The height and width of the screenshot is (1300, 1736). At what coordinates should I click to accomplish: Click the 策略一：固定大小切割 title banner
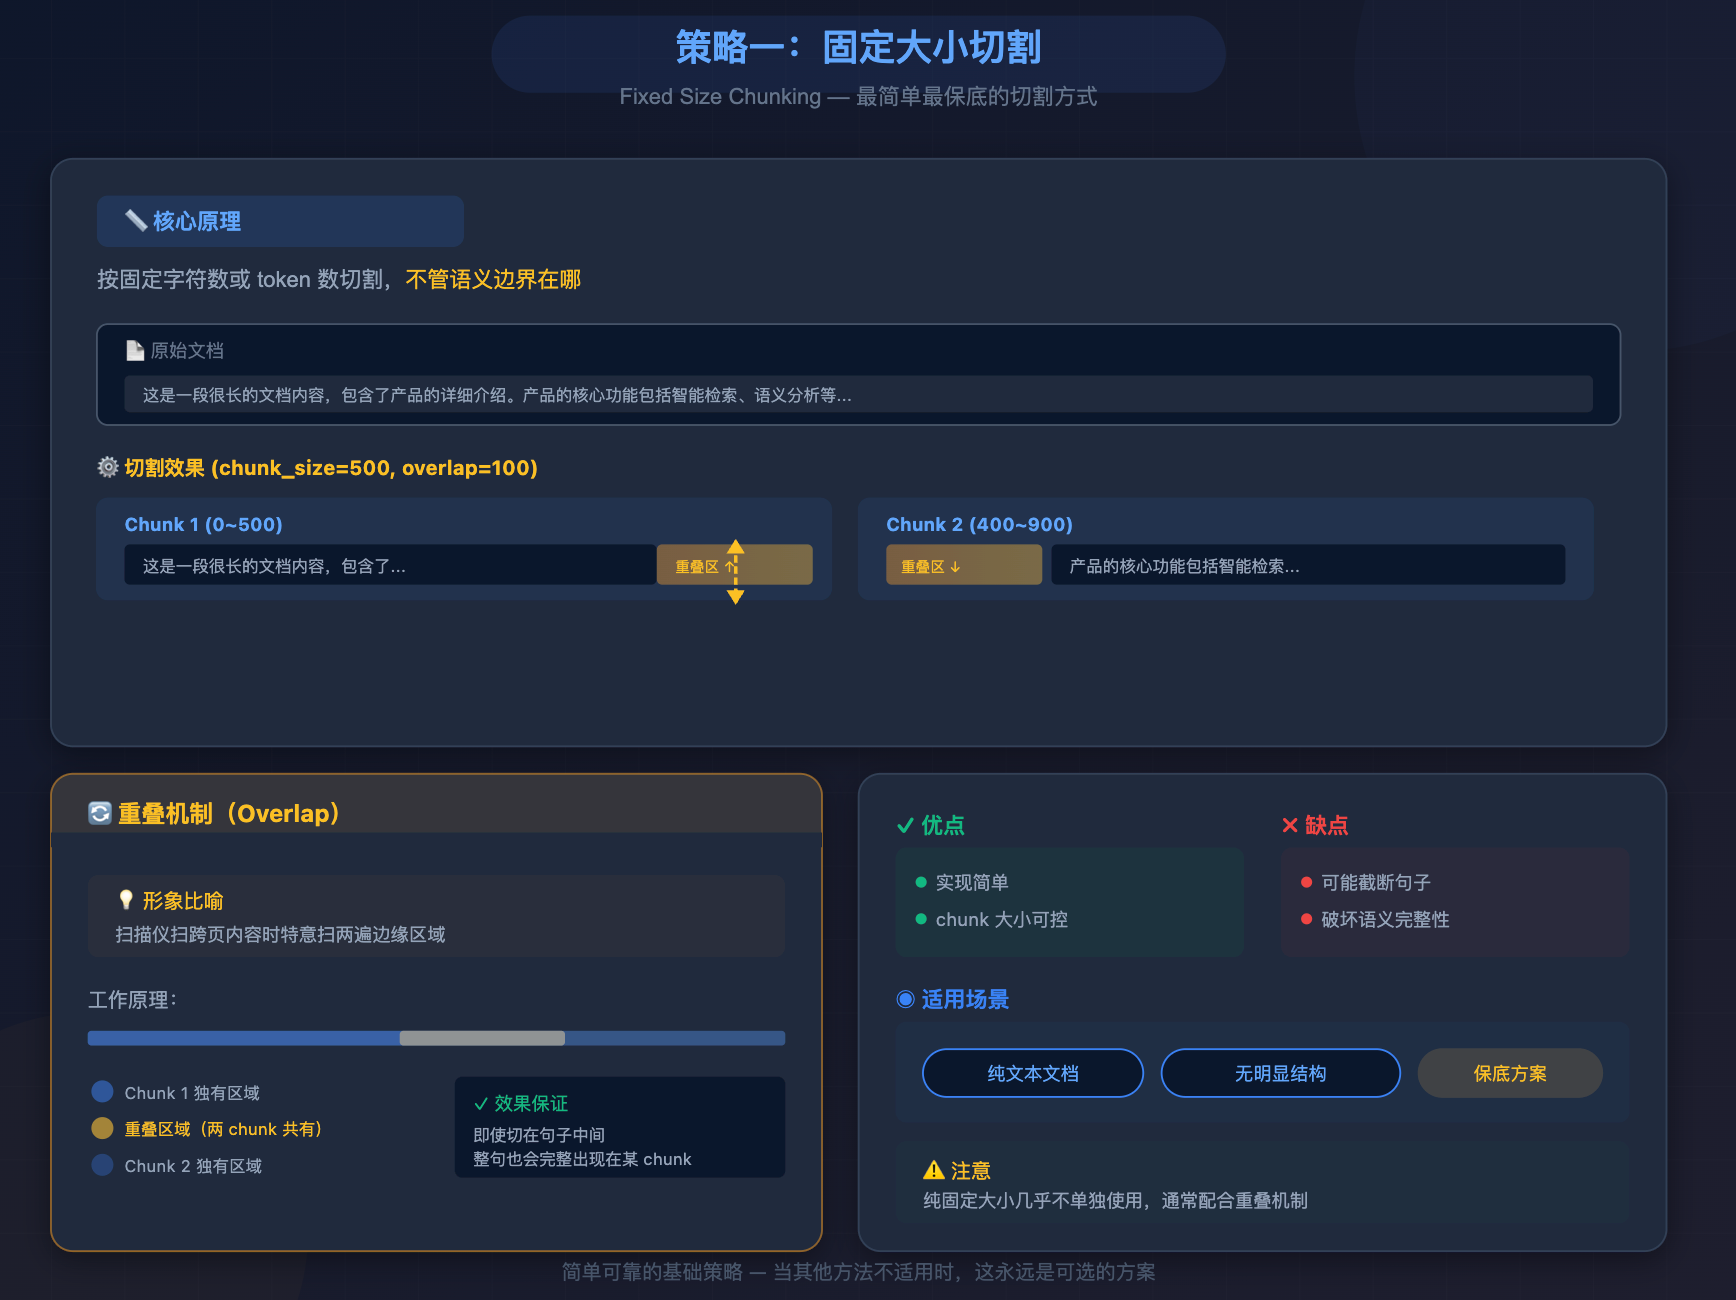point(858,48)
